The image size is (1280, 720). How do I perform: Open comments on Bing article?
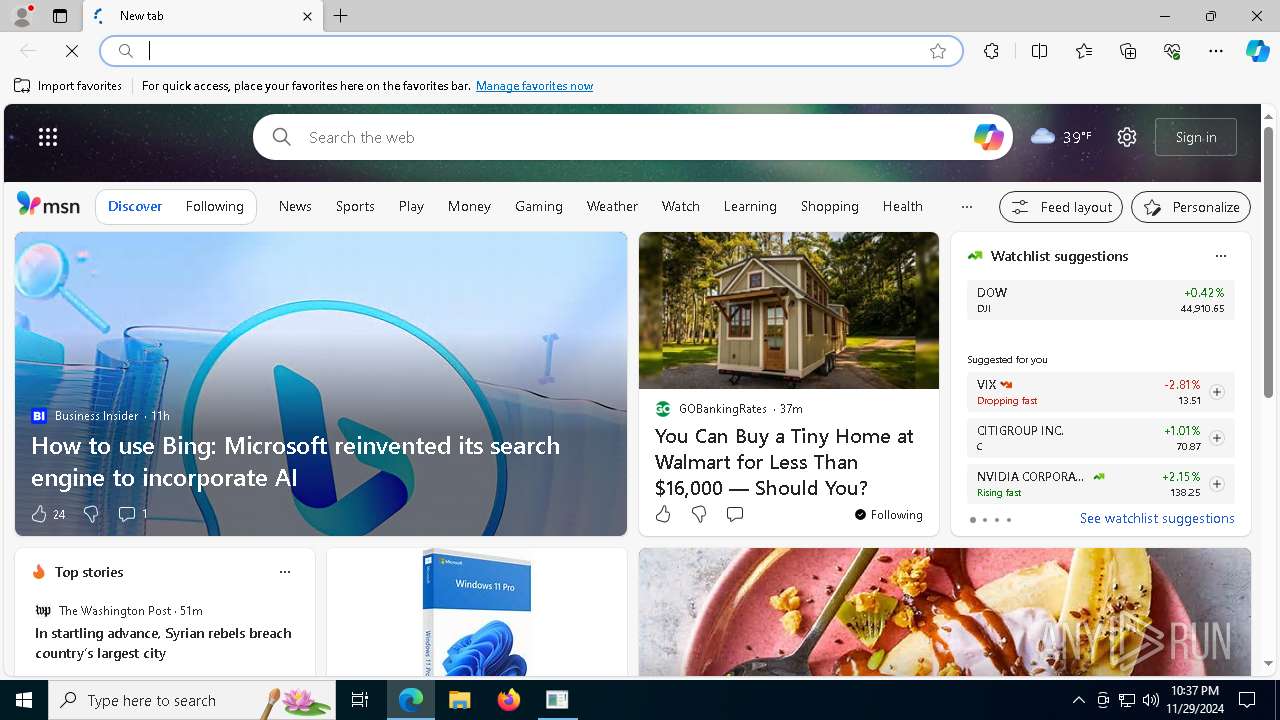tap(127, 514)
